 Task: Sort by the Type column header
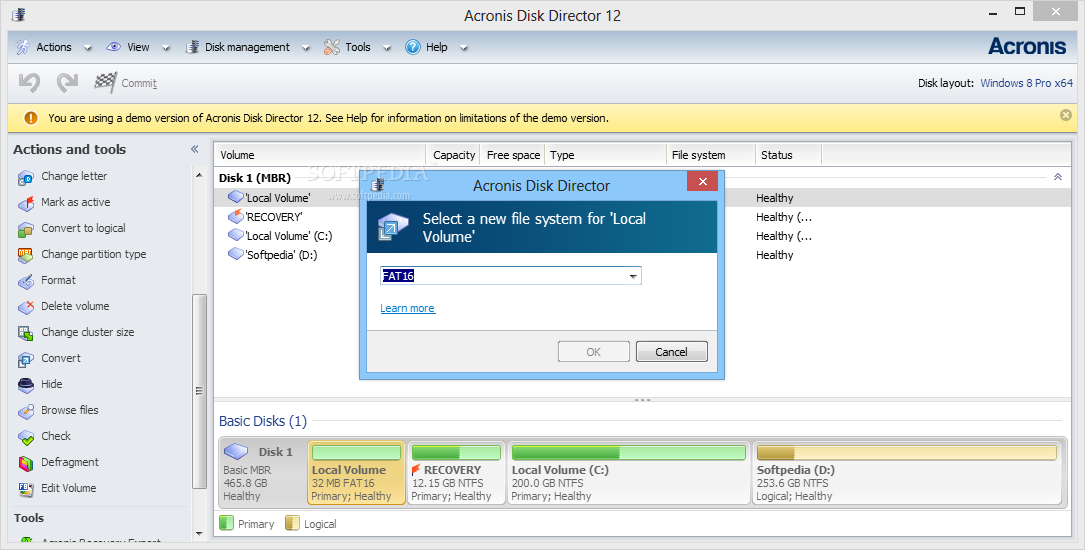(605, 155)
